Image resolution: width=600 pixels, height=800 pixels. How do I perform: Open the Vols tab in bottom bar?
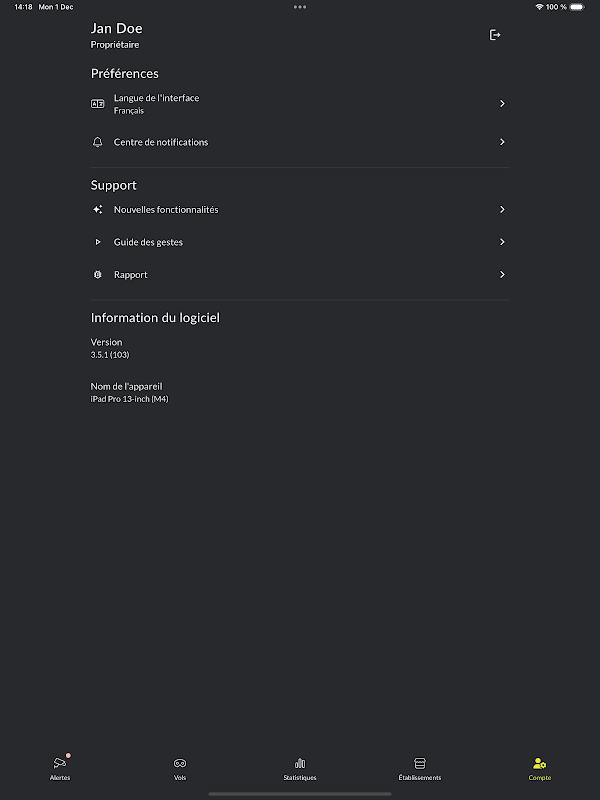pos(180,768)
